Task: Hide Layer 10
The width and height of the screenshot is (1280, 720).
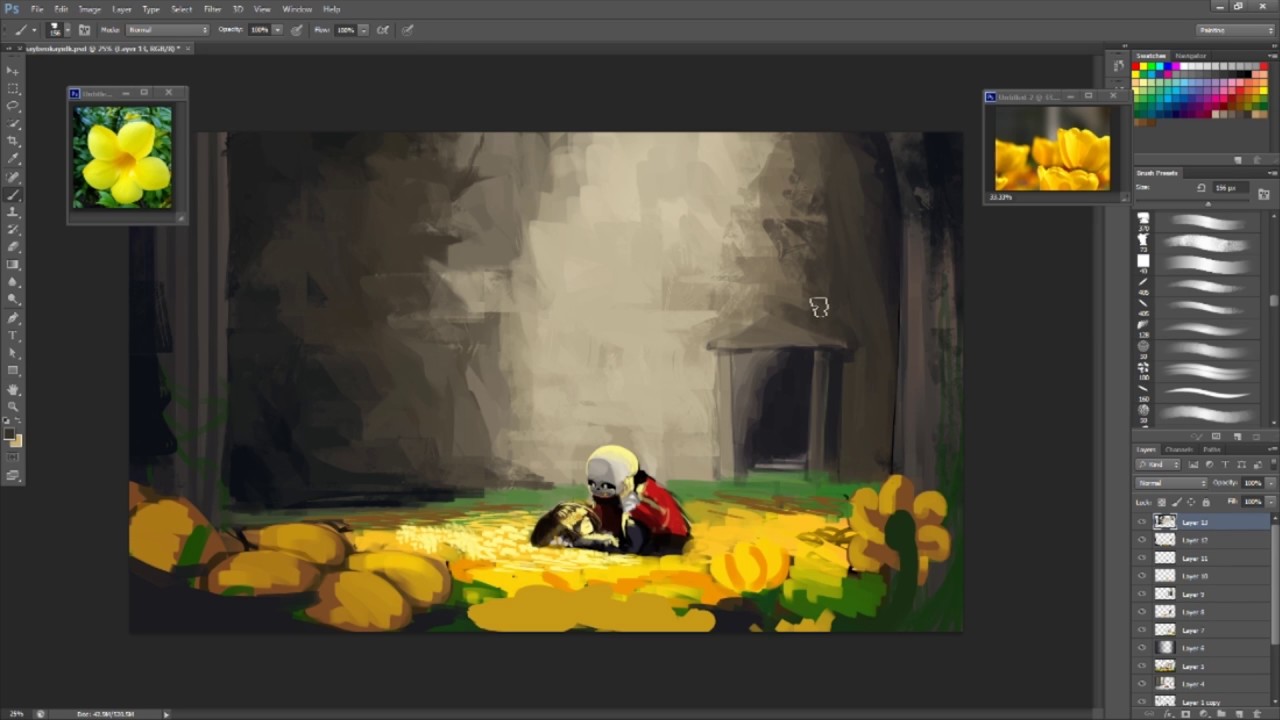Action: [x=1142, y=576]
